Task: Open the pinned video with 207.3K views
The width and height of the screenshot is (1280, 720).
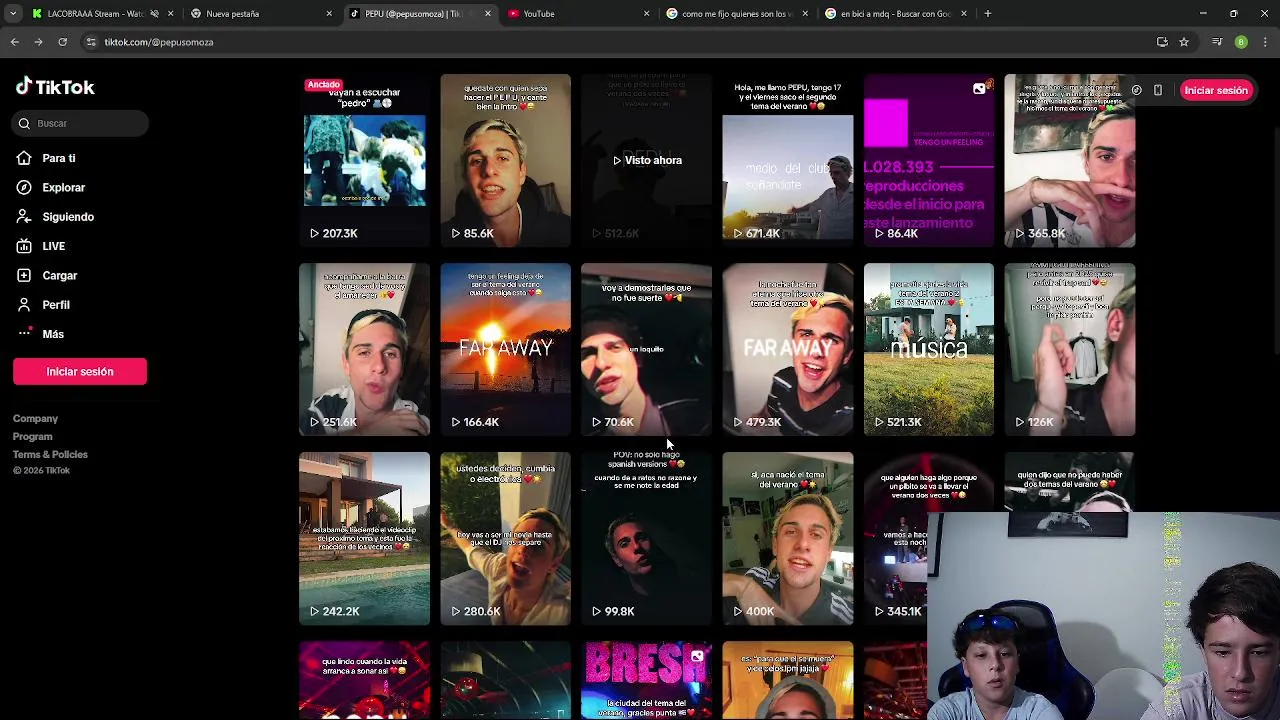Action: [364, 160]
